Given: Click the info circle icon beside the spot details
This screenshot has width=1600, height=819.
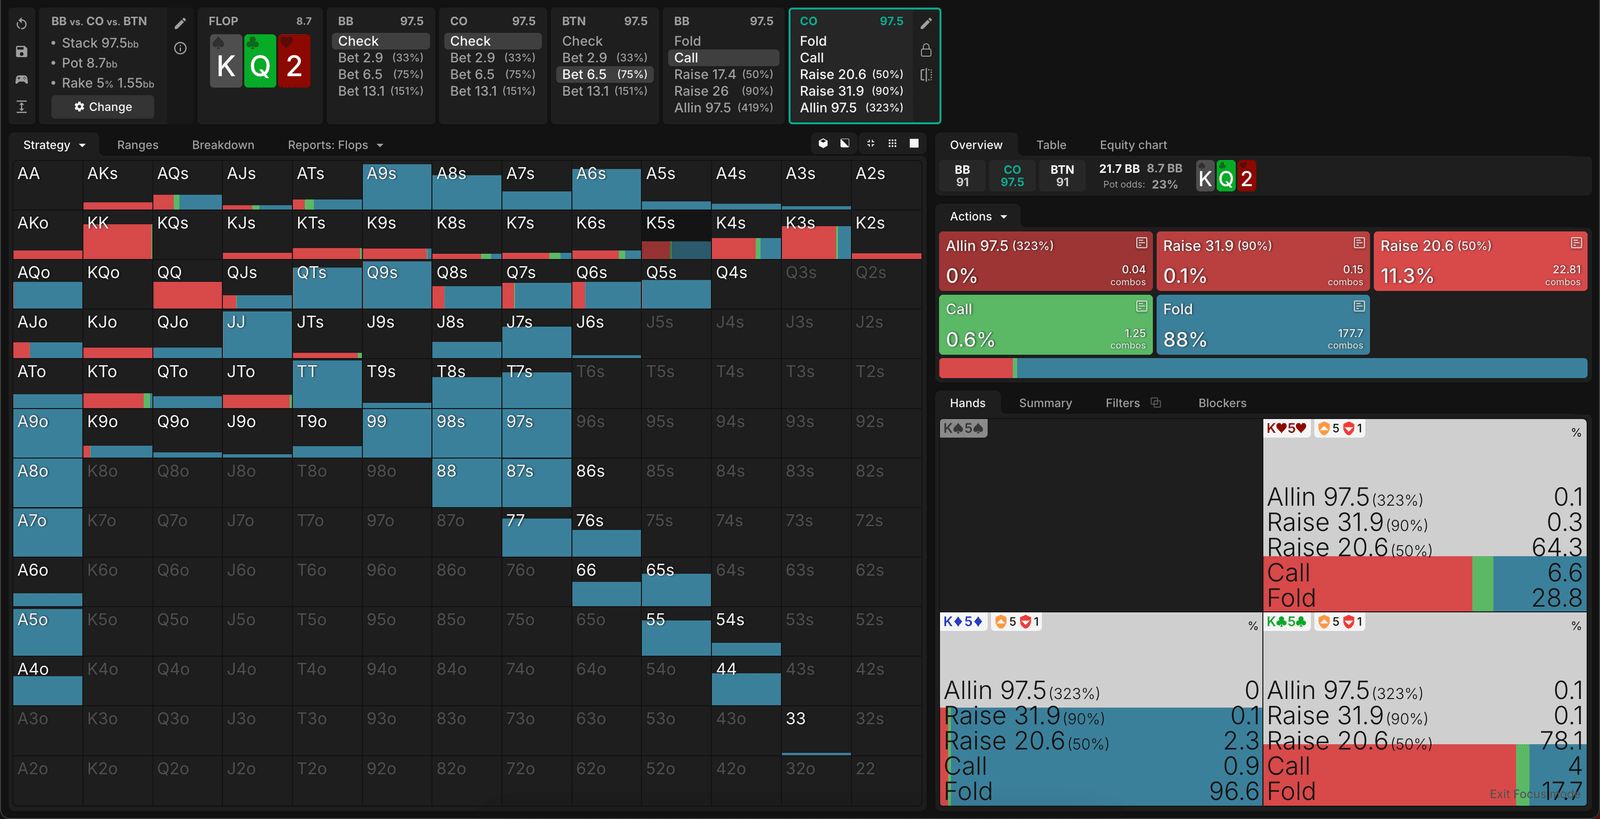Looking at the screenshot, I should pos(180,48).
